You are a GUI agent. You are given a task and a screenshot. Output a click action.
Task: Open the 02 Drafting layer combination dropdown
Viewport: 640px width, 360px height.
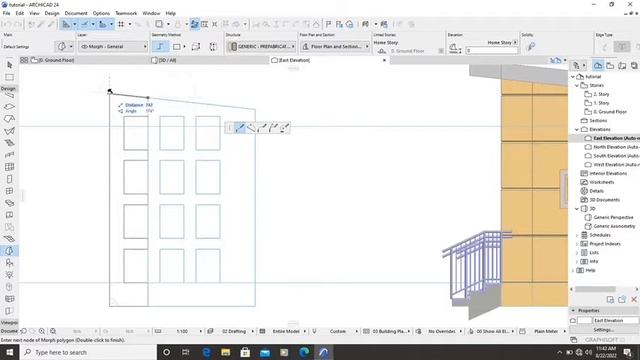234,331
